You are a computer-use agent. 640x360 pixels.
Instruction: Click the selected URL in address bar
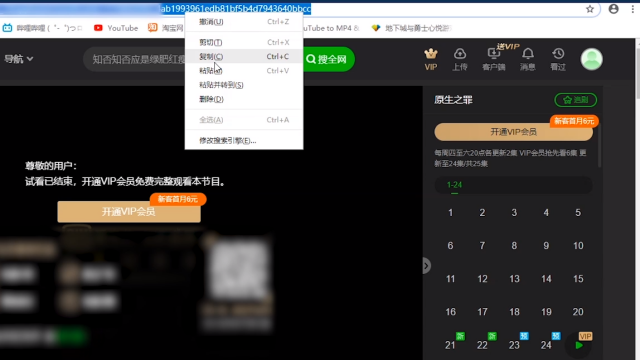[x=236, y=9]
